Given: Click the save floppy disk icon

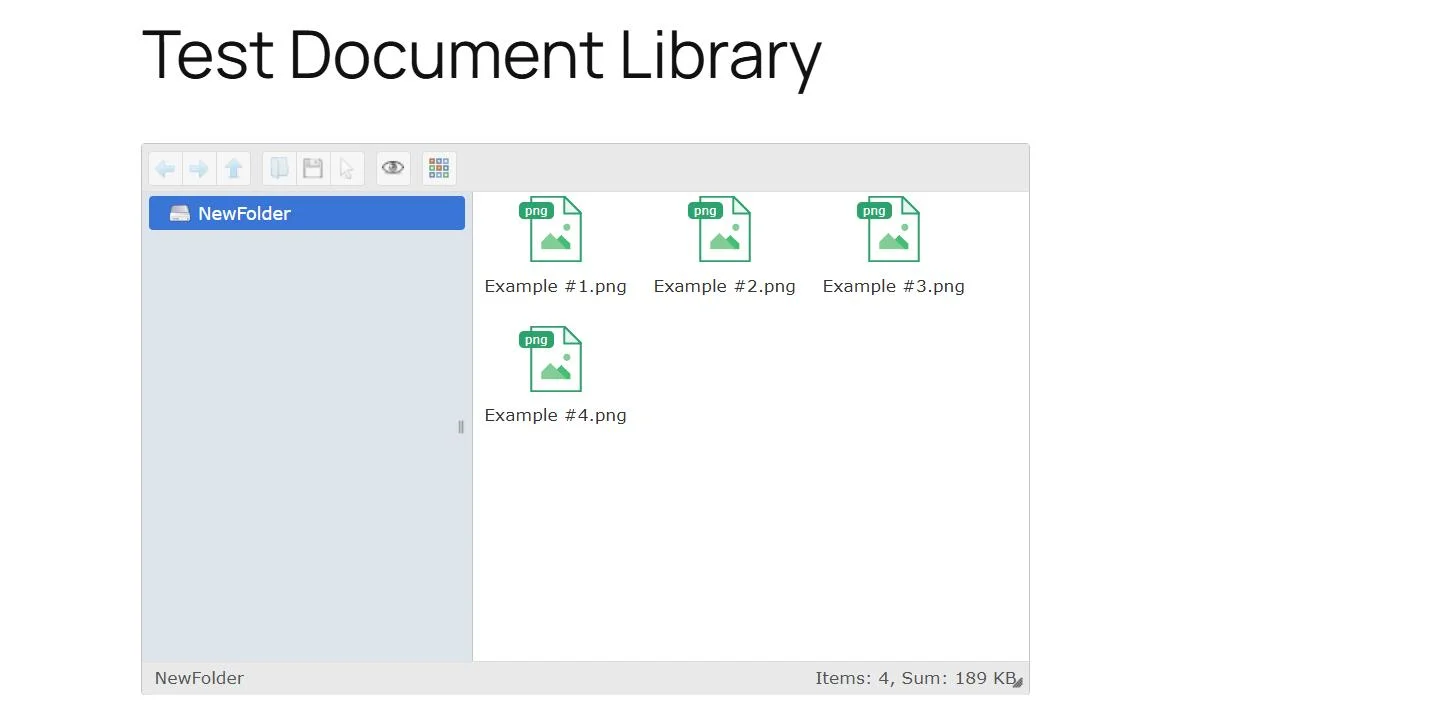Looking at the screenshot, I should click(x=312, y=168).
